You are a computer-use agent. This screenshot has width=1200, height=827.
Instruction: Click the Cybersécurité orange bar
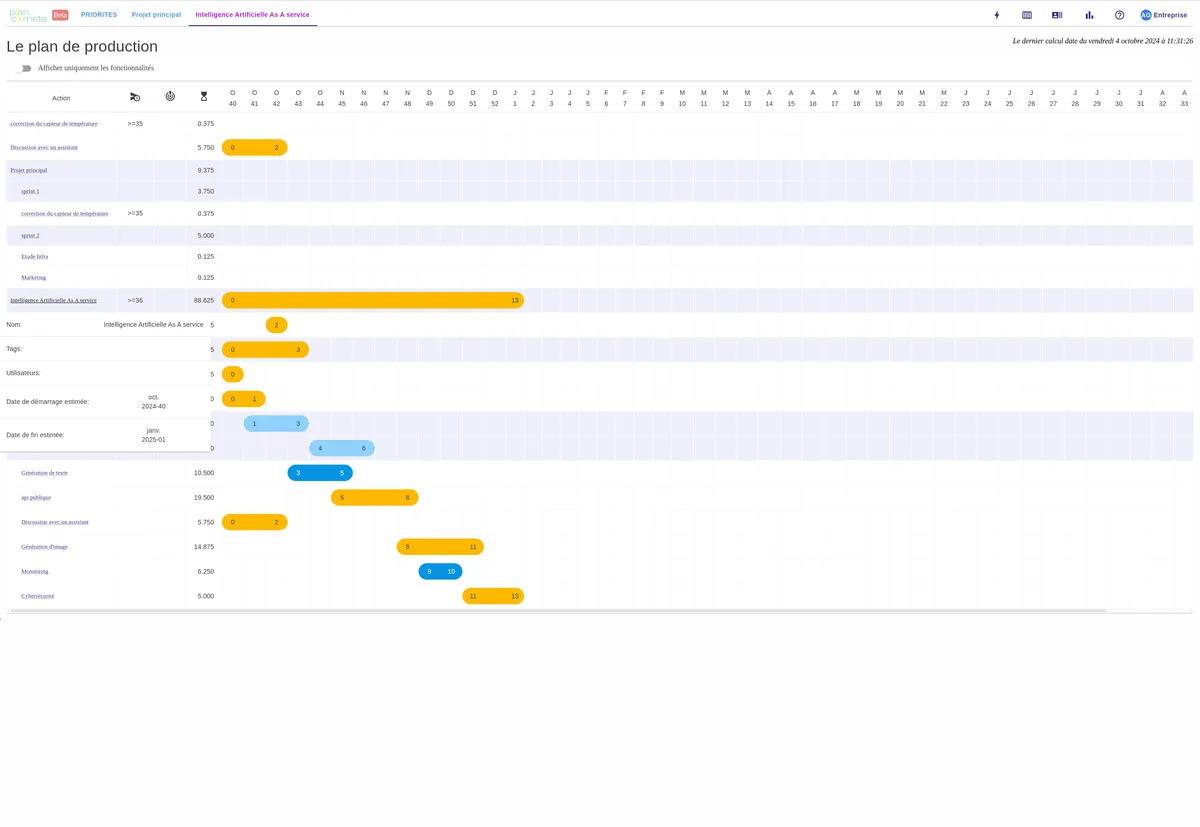click(x=493, y=596)
